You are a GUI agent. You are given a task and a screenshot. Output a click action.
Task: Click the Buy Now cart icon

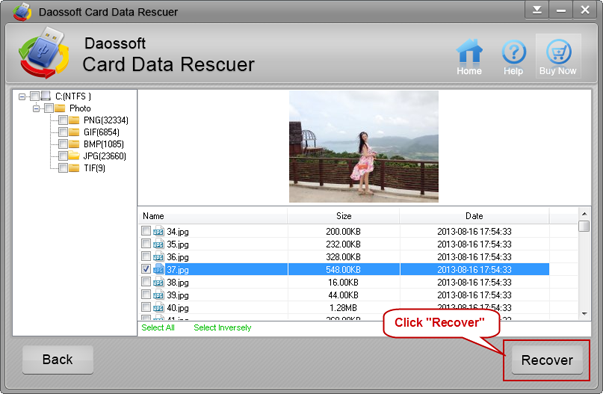point(558,52)
